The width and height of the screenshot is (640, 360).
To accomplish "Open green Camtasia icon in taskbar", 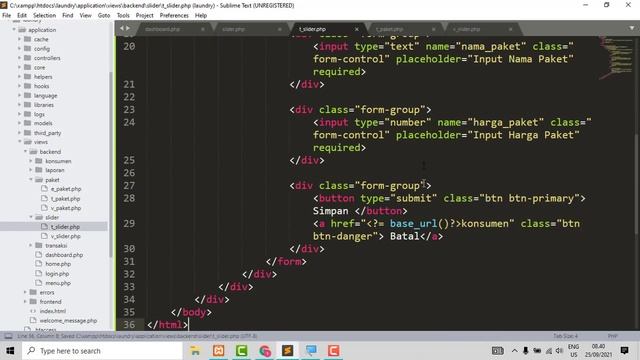I will [x=241, y=351].
